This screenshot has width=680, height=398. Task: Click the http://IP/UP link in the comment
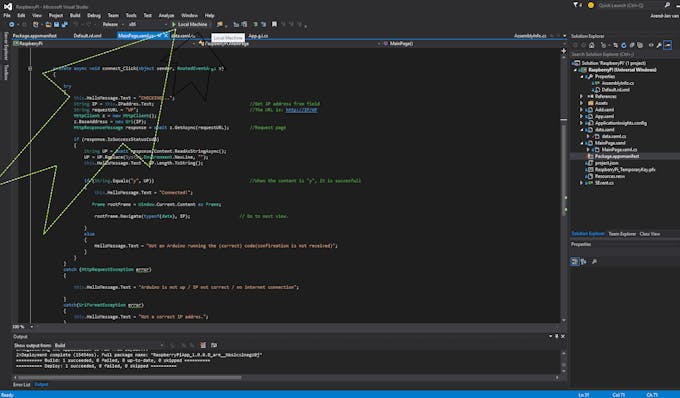(x=301, y=110)
